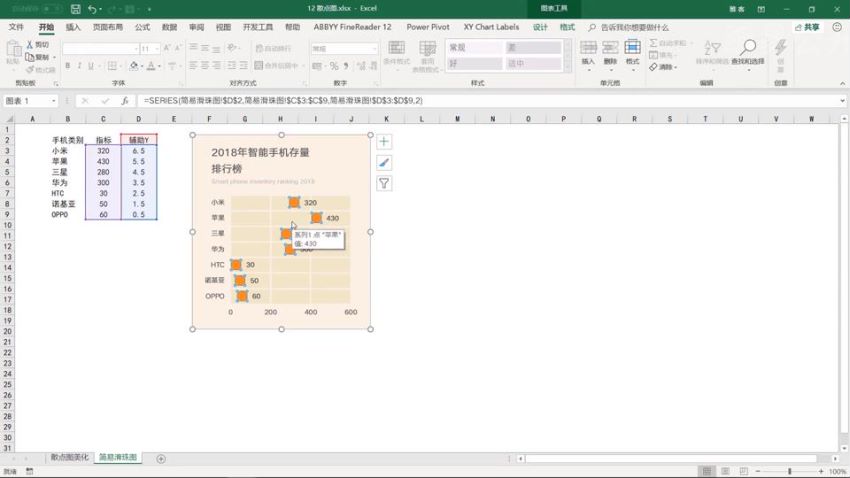Screen dimensions: 850x478
Task: Click the insert function fx icon
Action: (x=125, y=101)
